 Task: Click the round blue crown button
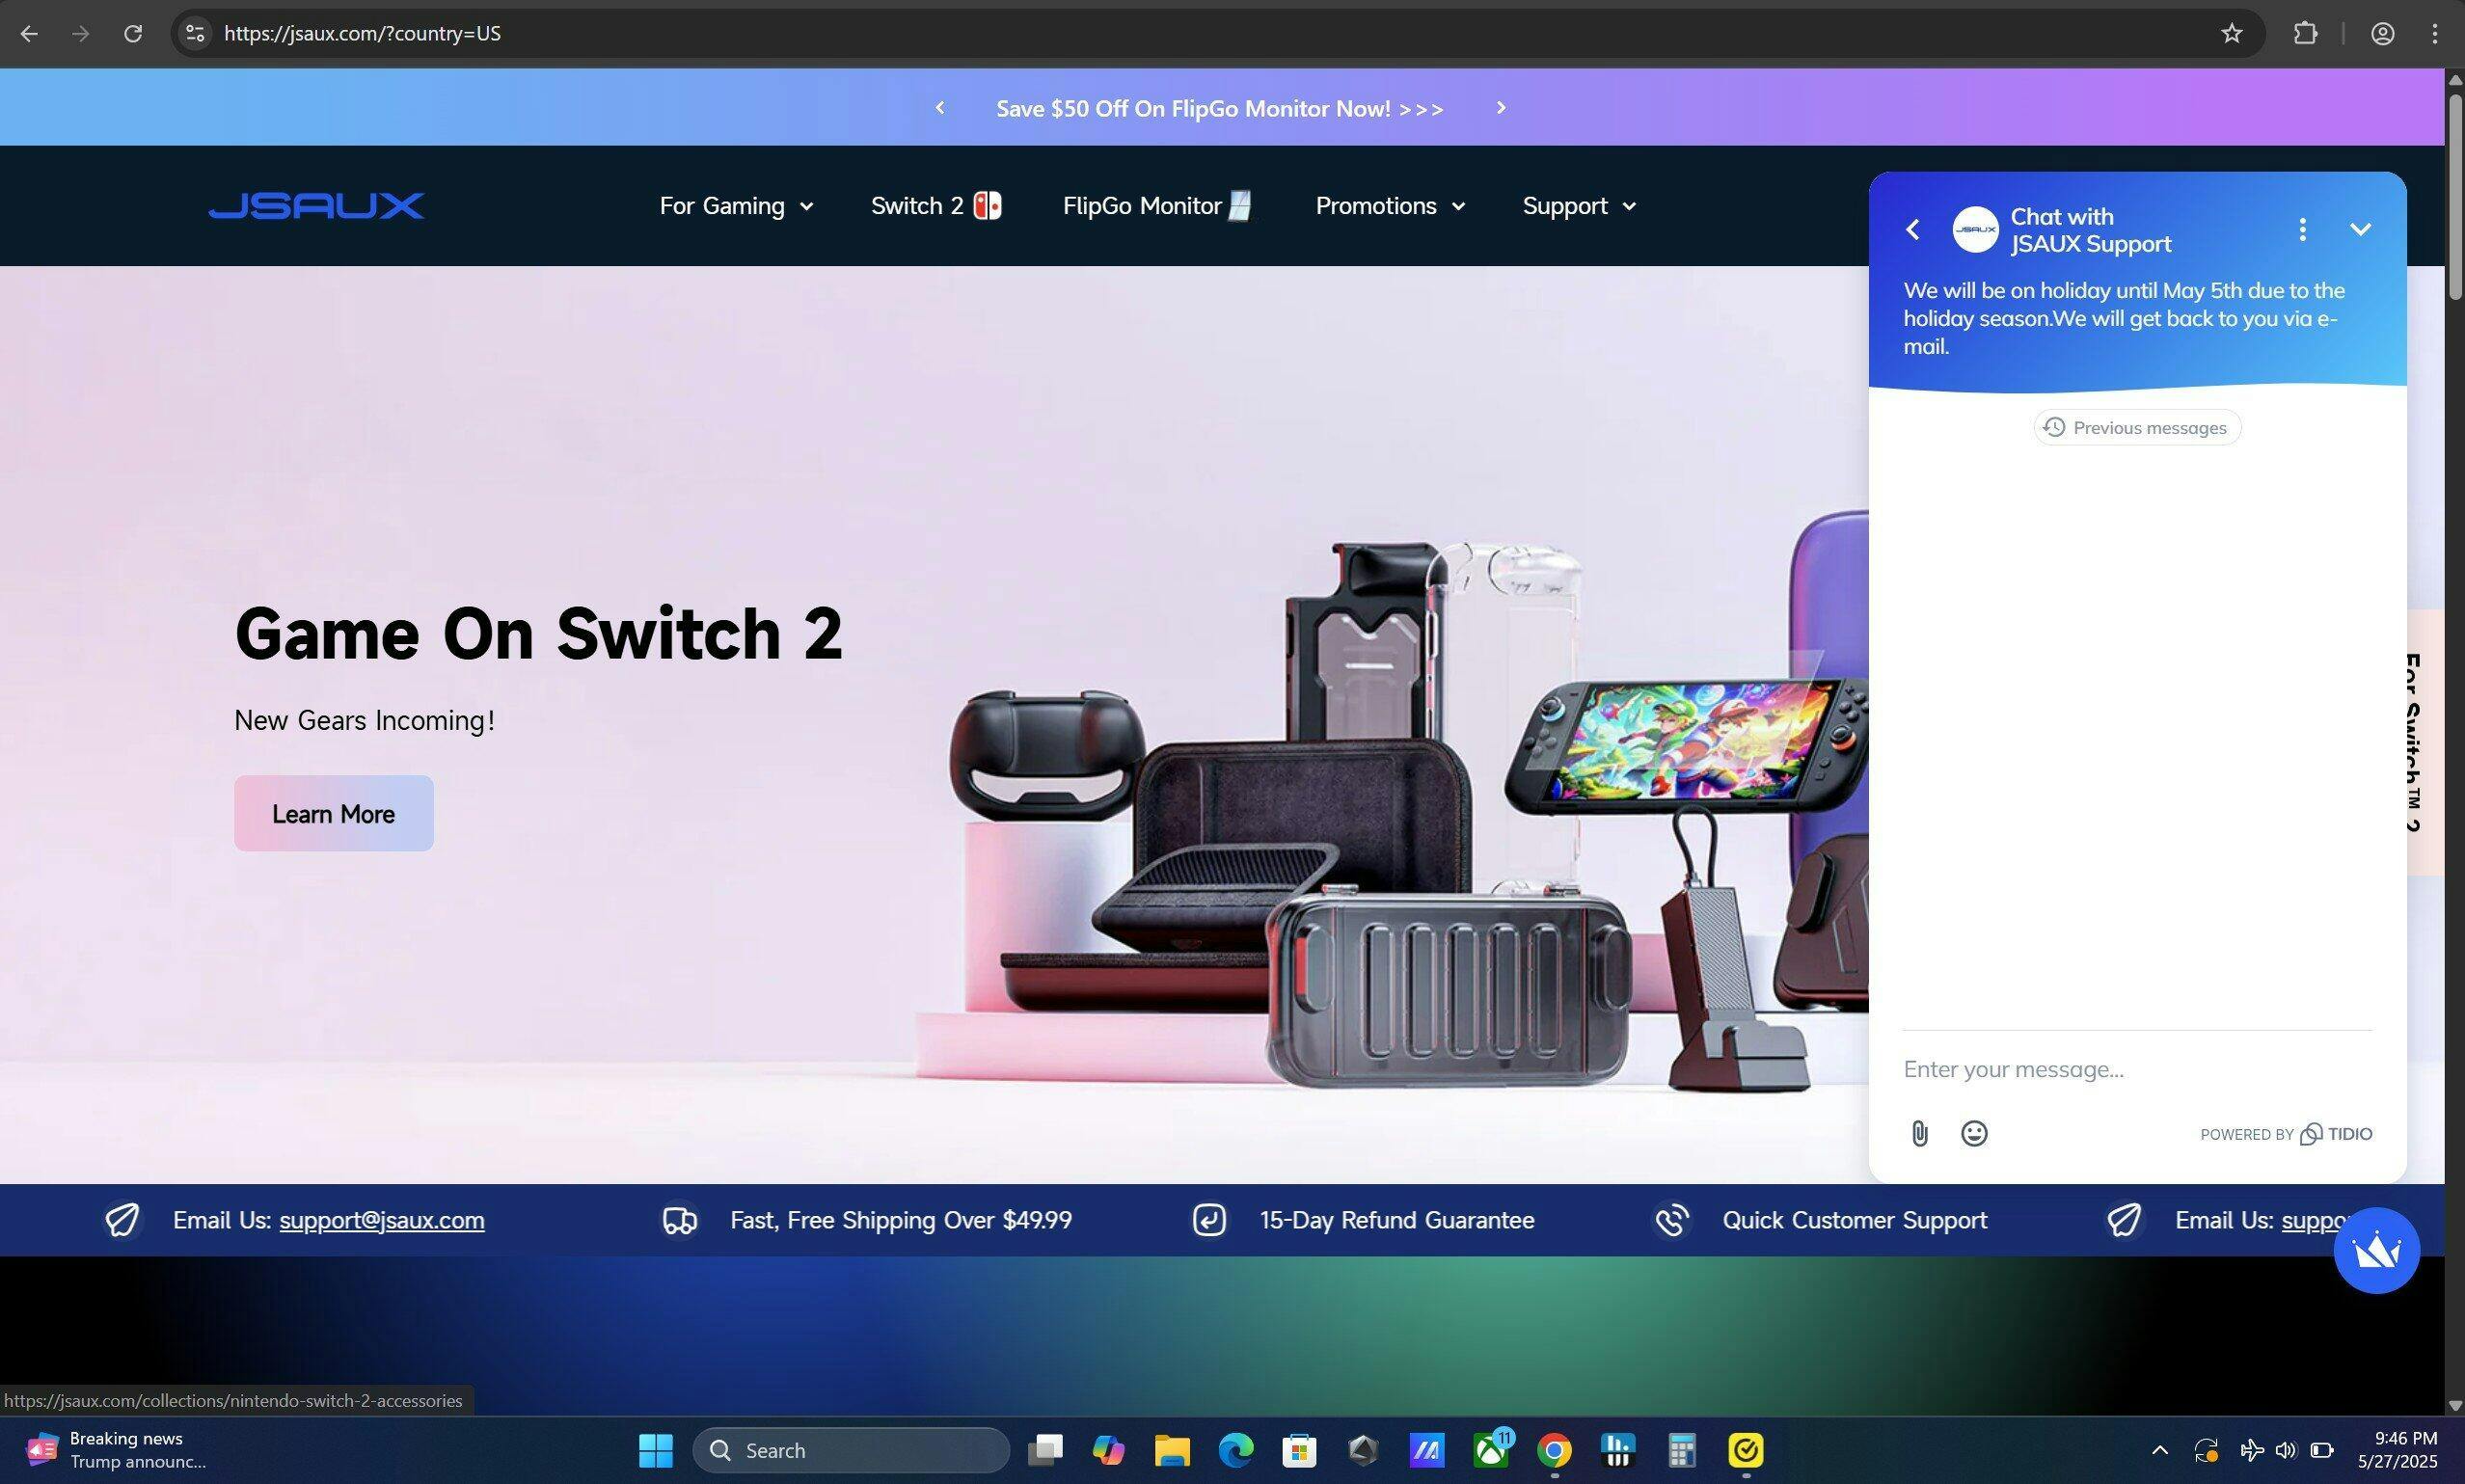point(2376,1250)
